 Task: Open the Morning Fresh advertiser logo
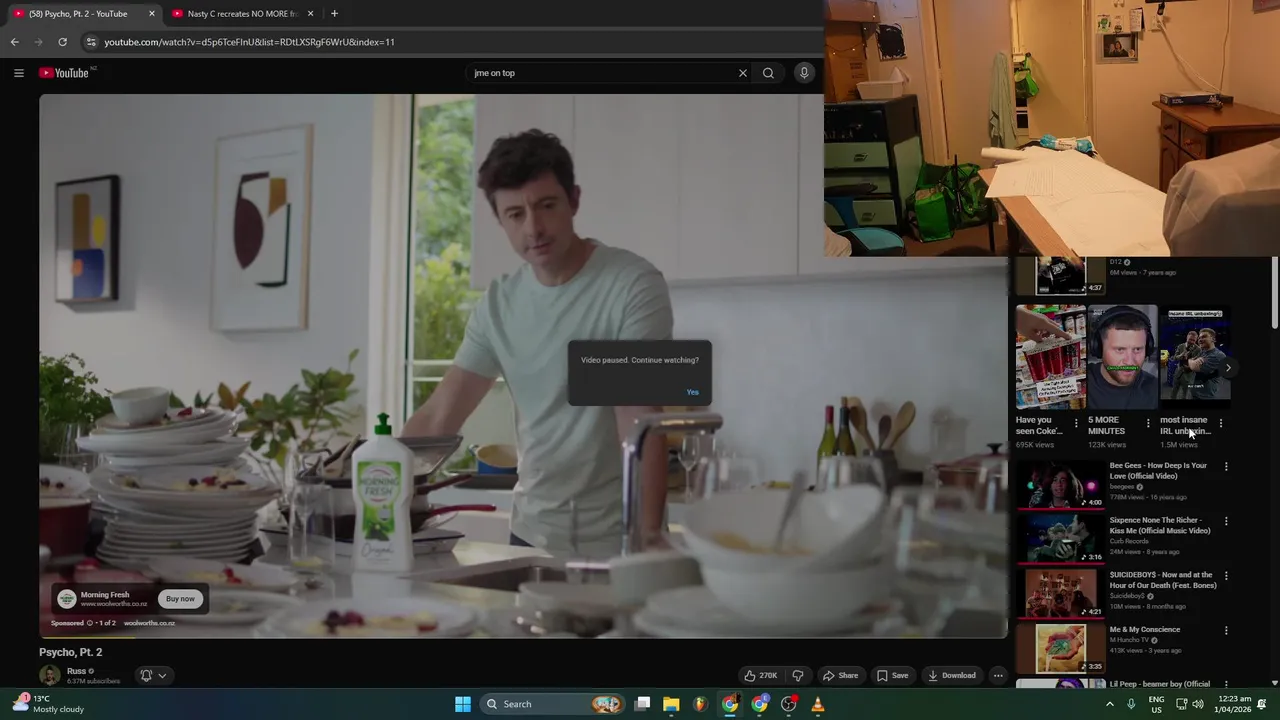pos(66,599)
